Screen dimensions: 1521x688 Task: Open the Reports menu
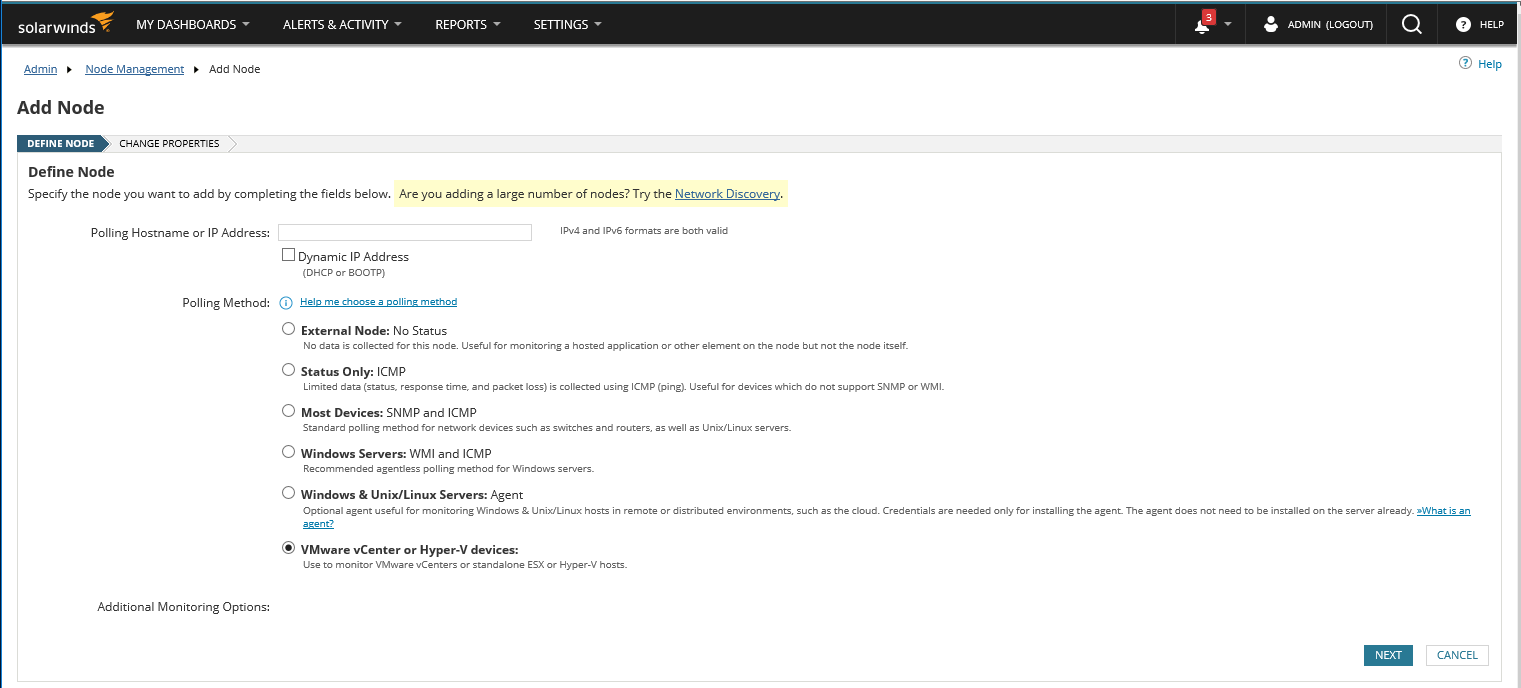(x=468, y=24)
